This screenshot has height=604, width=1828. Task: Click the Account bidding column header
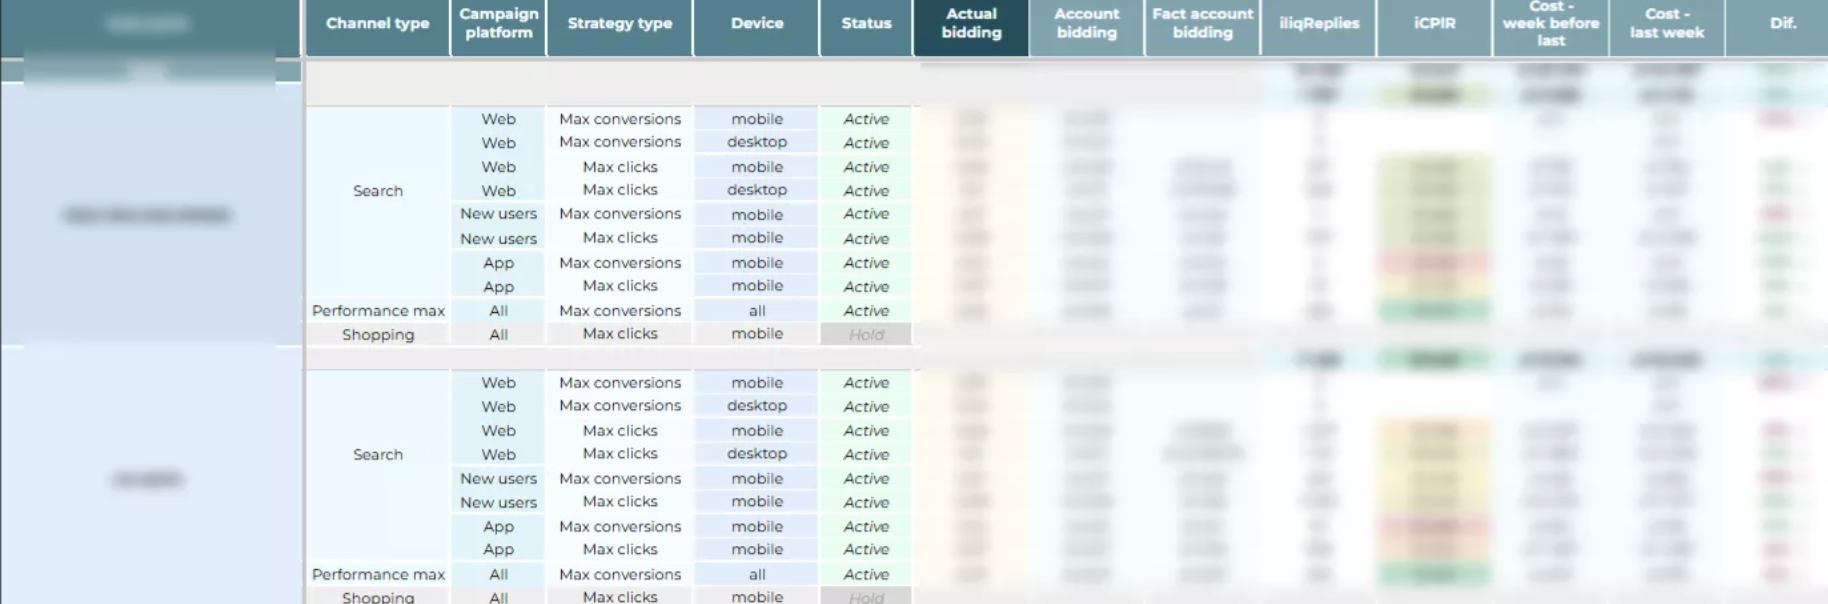(1086, 24)
